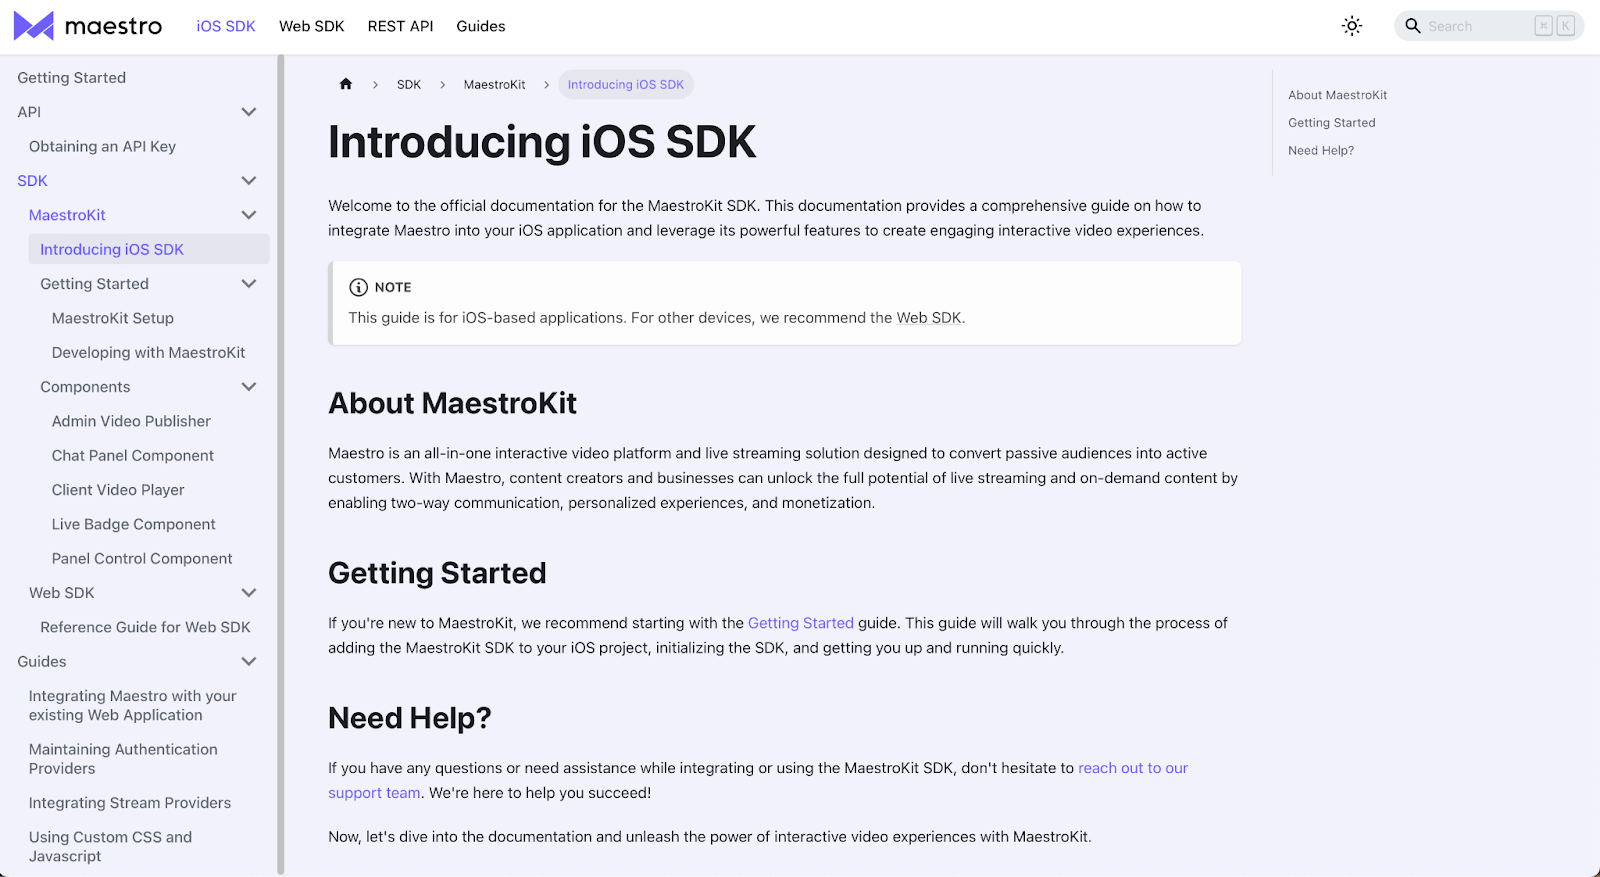Collapse the MaestroKit sidebar chevron
Screen dimensions: 1600x877
coord(249,215)
